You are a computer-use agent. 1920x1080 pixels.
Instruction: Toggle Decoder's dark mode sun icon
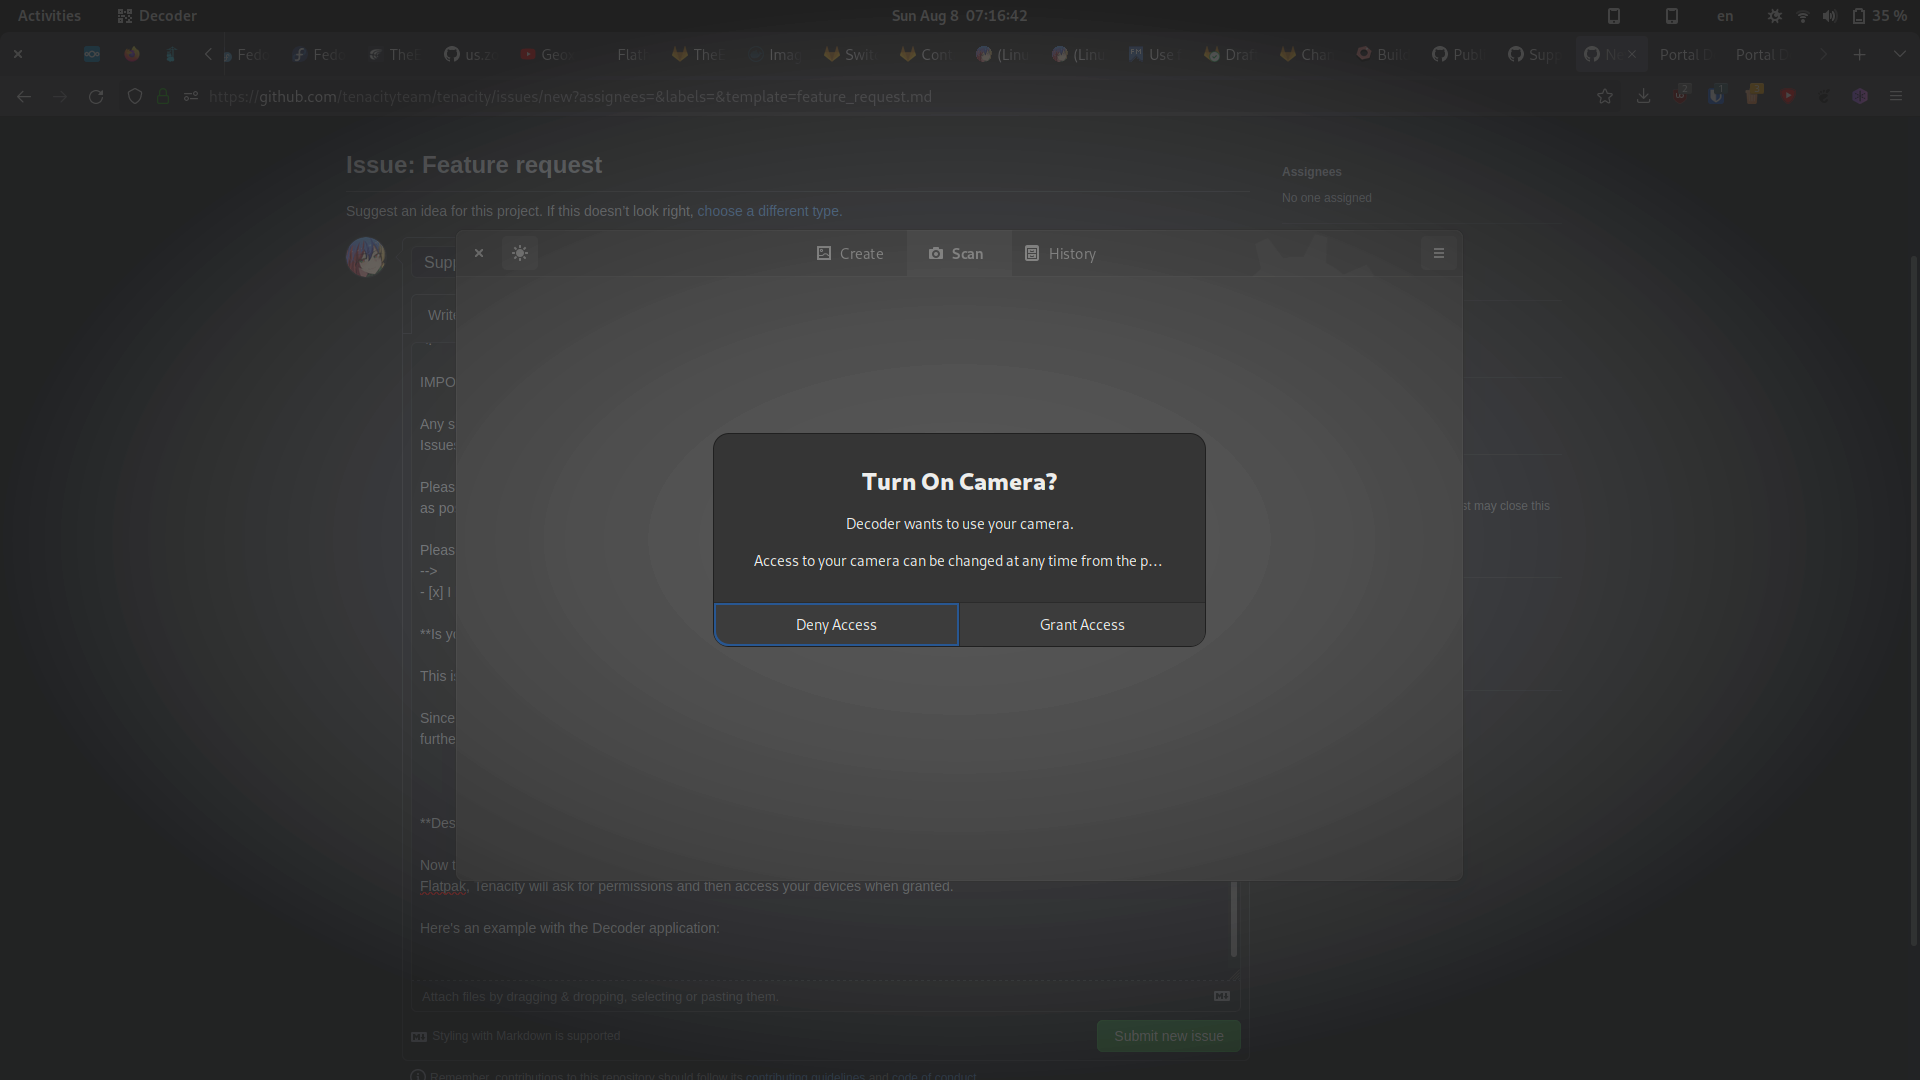(520, 254)
